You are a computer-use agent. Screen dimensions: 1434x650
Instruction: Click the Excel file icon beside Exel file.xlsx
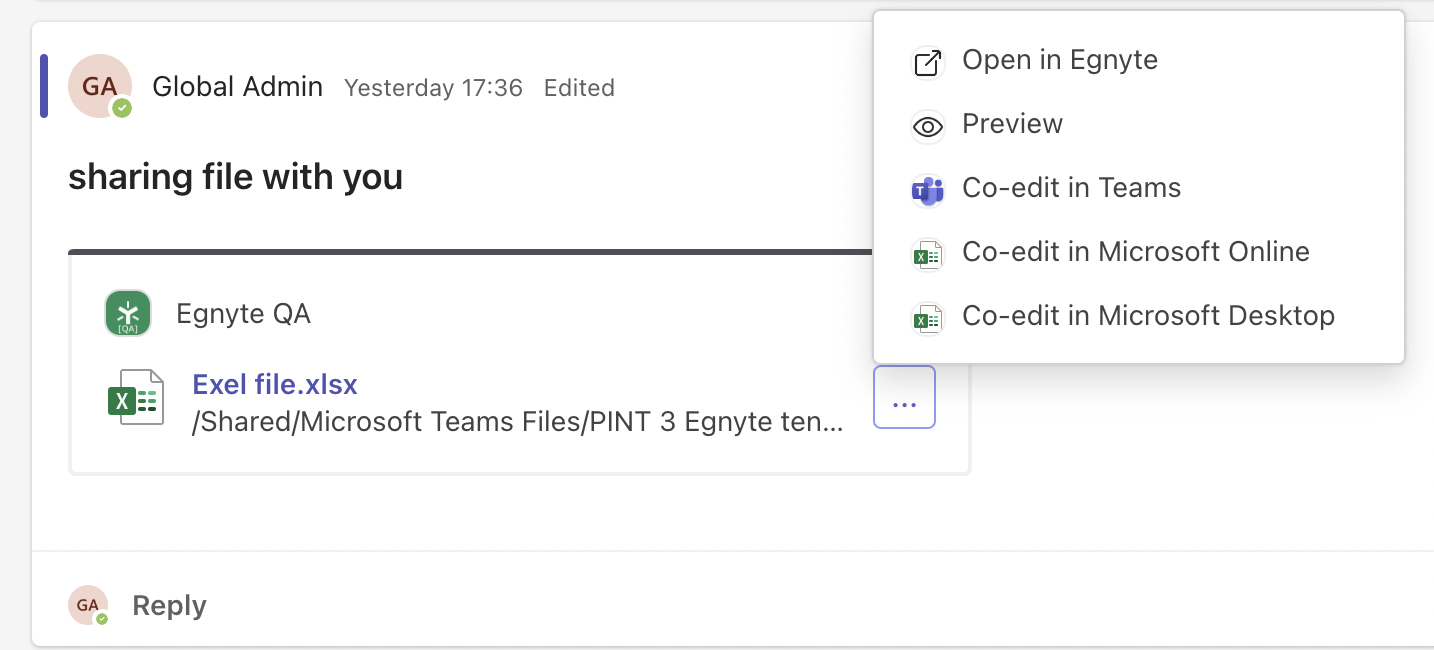coord(136,398)
